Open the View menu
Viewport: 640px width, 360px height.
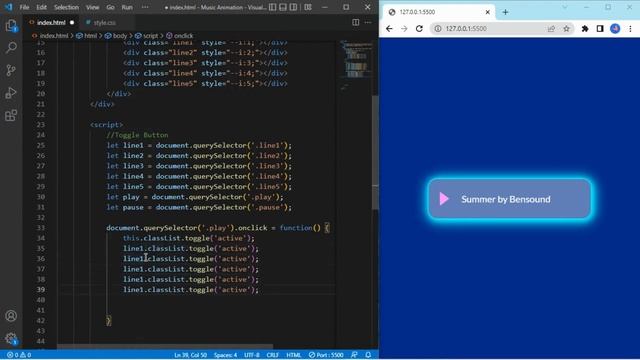coord(93,7)
